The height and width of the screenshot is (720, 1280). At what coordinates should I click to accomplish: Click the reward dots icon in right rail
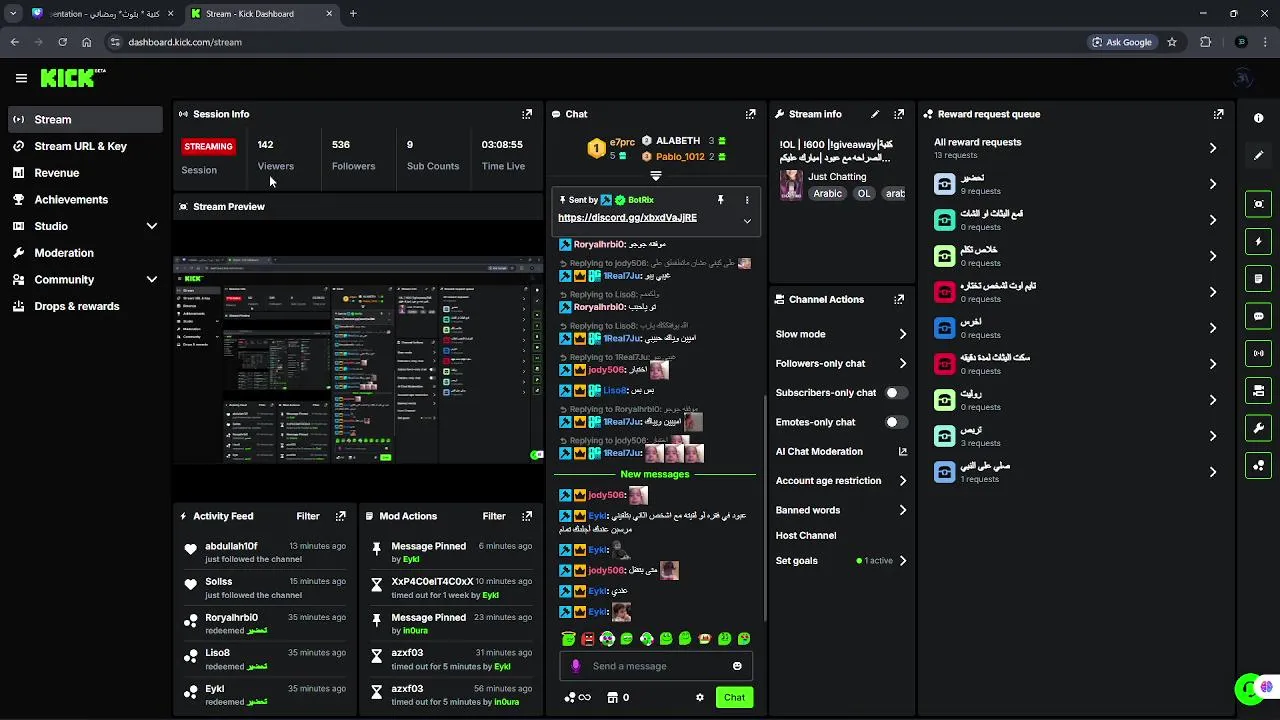coord(1258,465)
